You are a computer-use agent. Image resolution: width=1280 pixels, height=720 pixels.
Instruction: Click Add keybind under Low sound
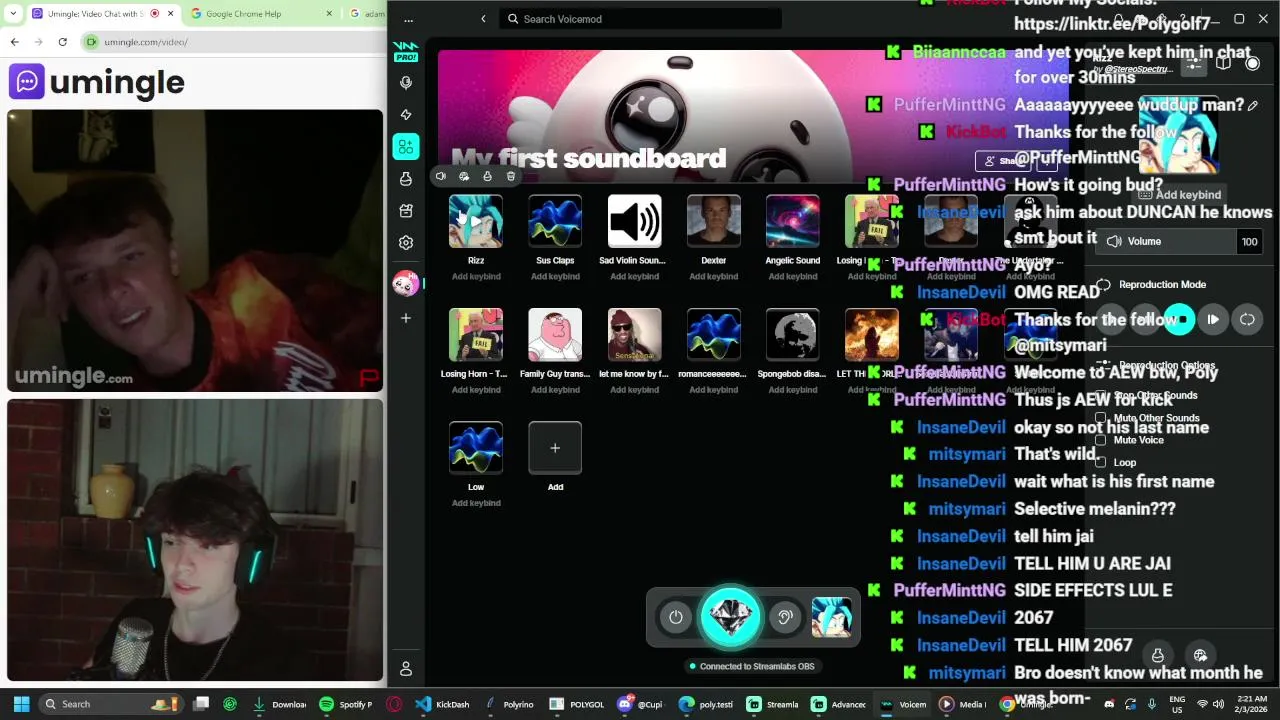476,503
